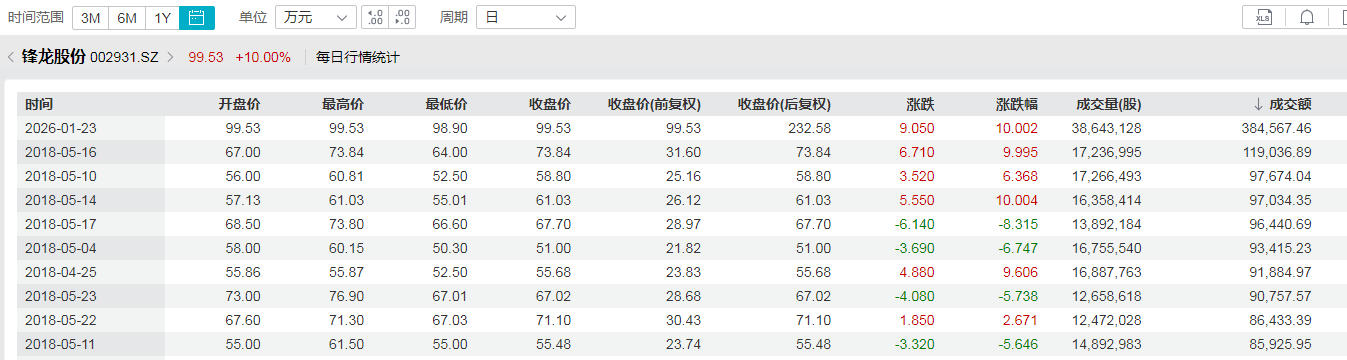Sort by 最高价 column header
Viewport: 1347px width, 360px height.
[343, 104]
